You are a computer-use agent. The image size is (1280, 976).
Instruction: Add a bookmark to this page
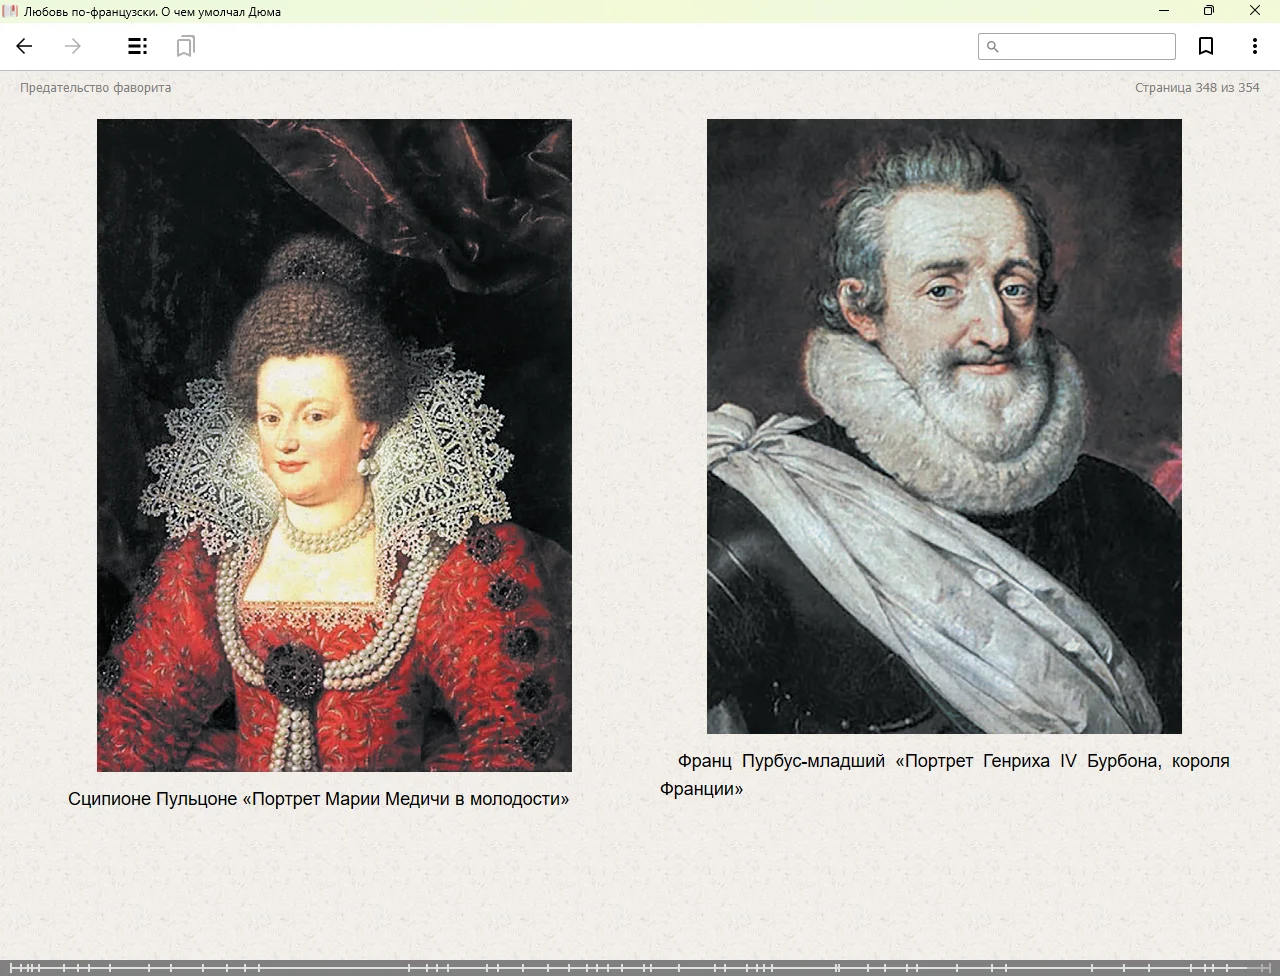tap(1206, 46)
